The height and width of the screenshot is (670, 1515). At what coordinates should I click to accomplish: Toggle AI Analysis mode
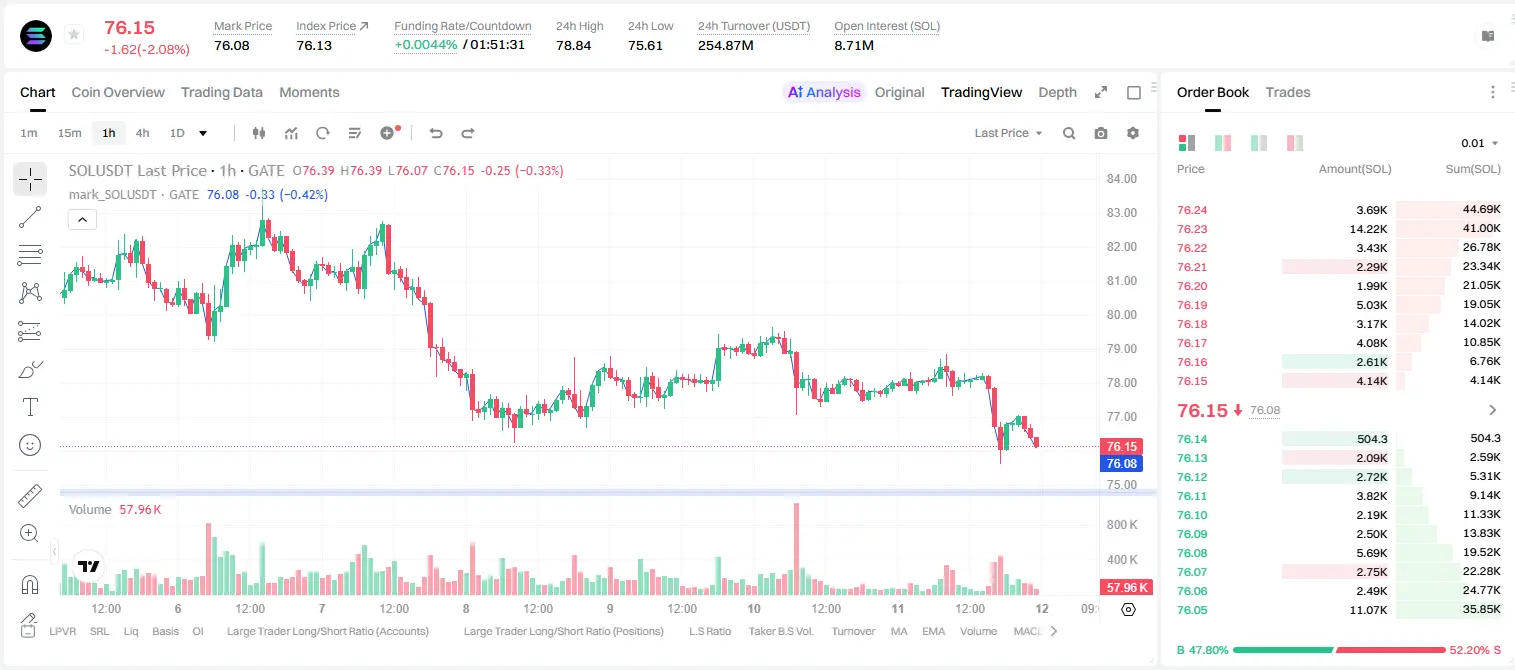tap(823, 92)
